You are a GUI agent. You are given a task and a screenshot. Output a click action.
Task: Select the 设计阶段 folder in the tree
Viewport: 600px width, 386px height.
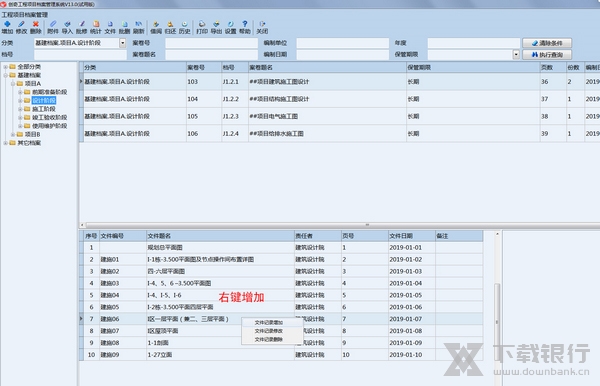point(44,100)
